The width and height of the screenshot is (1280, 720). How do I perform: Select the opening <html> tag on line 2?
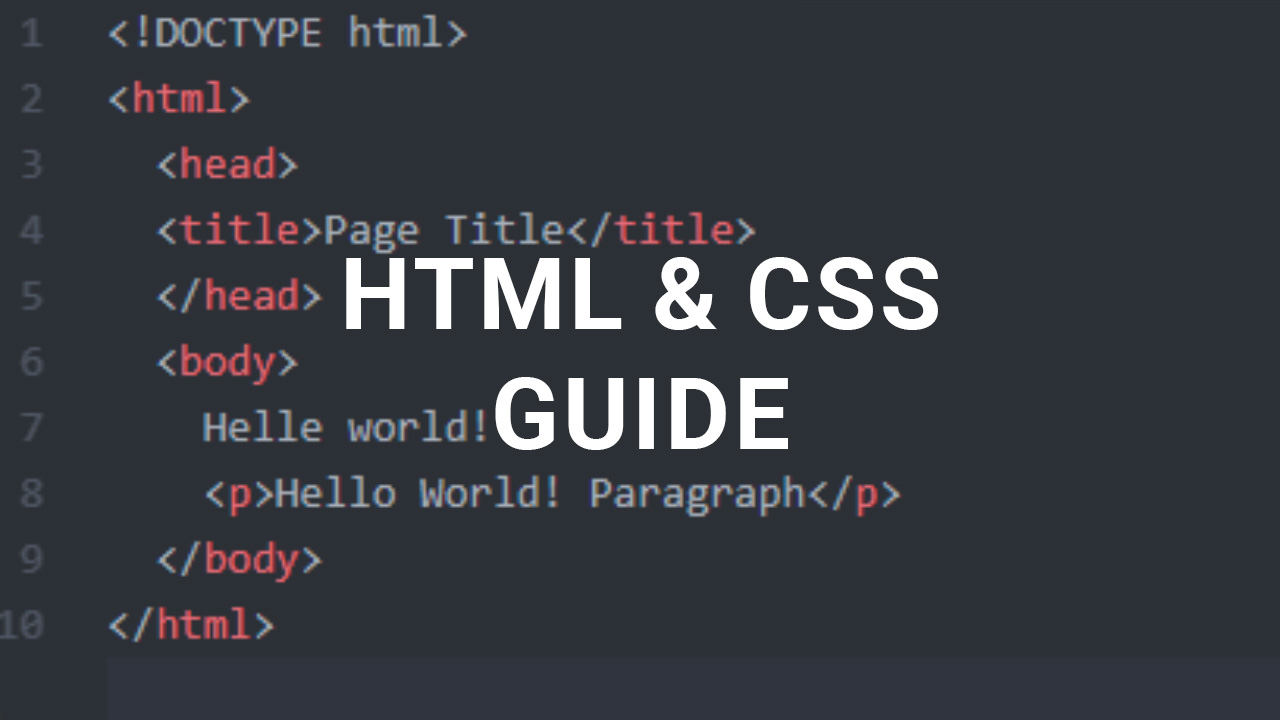coord(178,99)
